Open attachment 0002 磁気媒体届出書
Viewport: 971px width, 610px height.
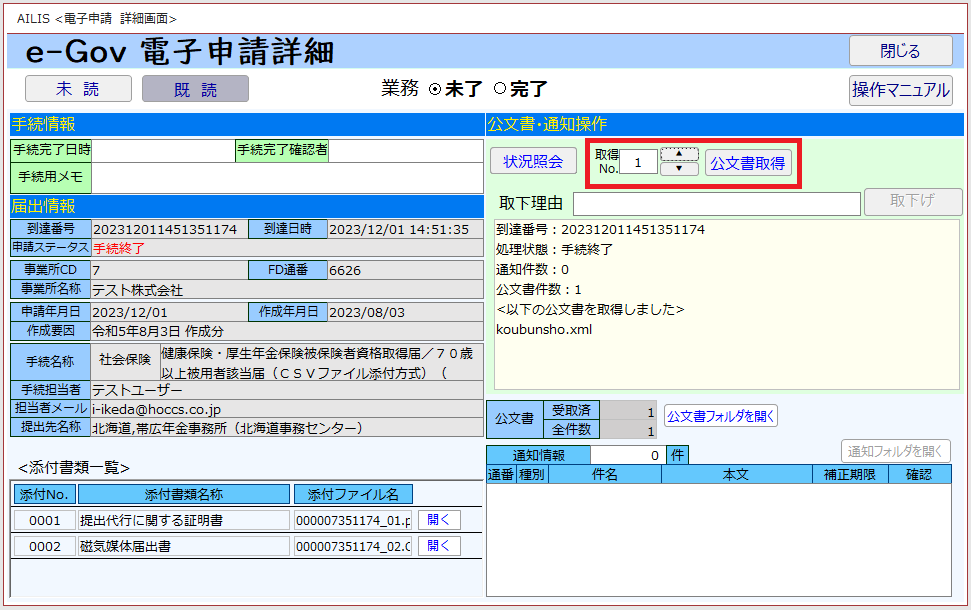coord(439,546)
